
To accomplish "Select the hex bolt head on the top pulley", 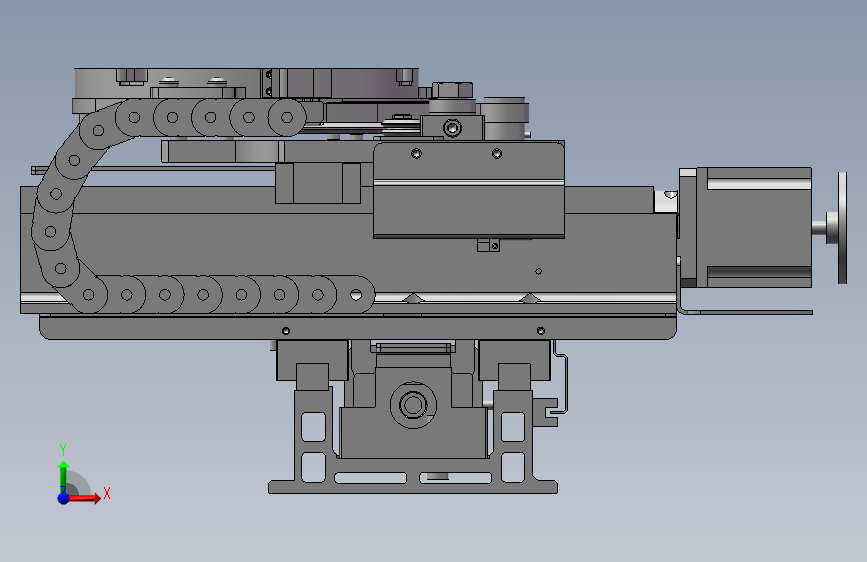I will point(452,90).
